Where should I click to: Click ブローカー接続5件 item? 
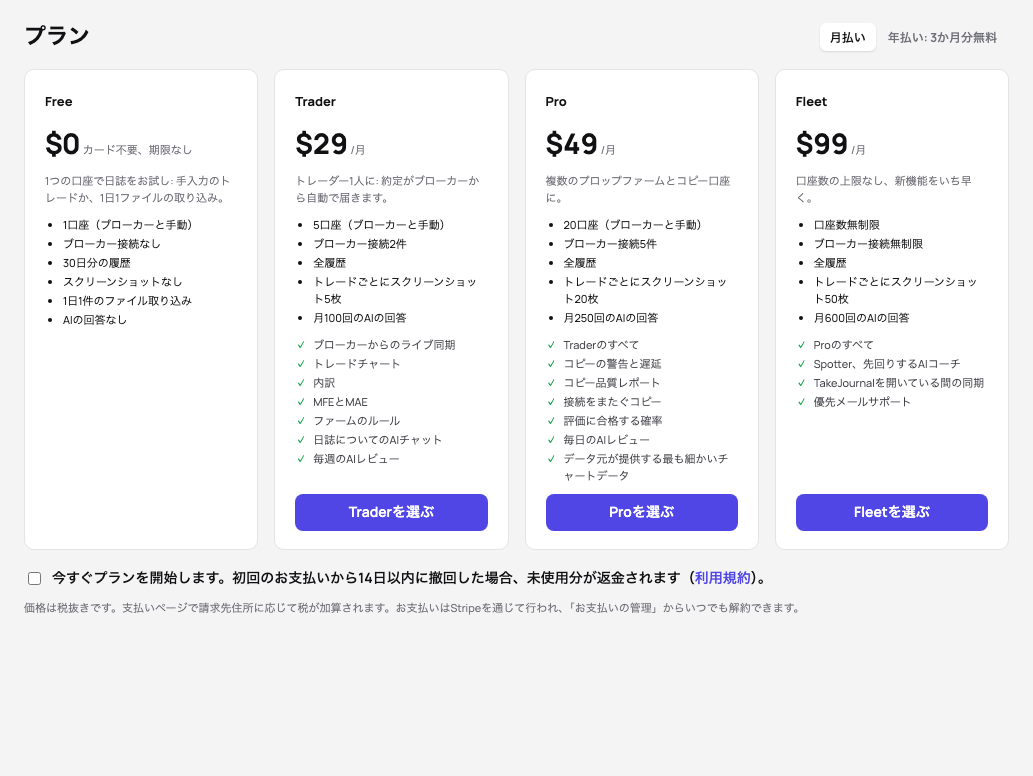[x=610, y=244]
